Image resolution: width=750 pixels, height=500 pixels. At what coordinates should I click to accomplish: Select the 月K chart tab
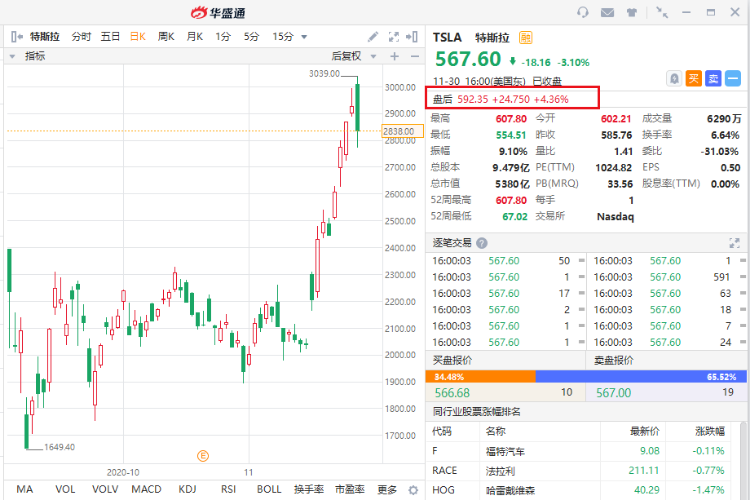coord(195,36)
